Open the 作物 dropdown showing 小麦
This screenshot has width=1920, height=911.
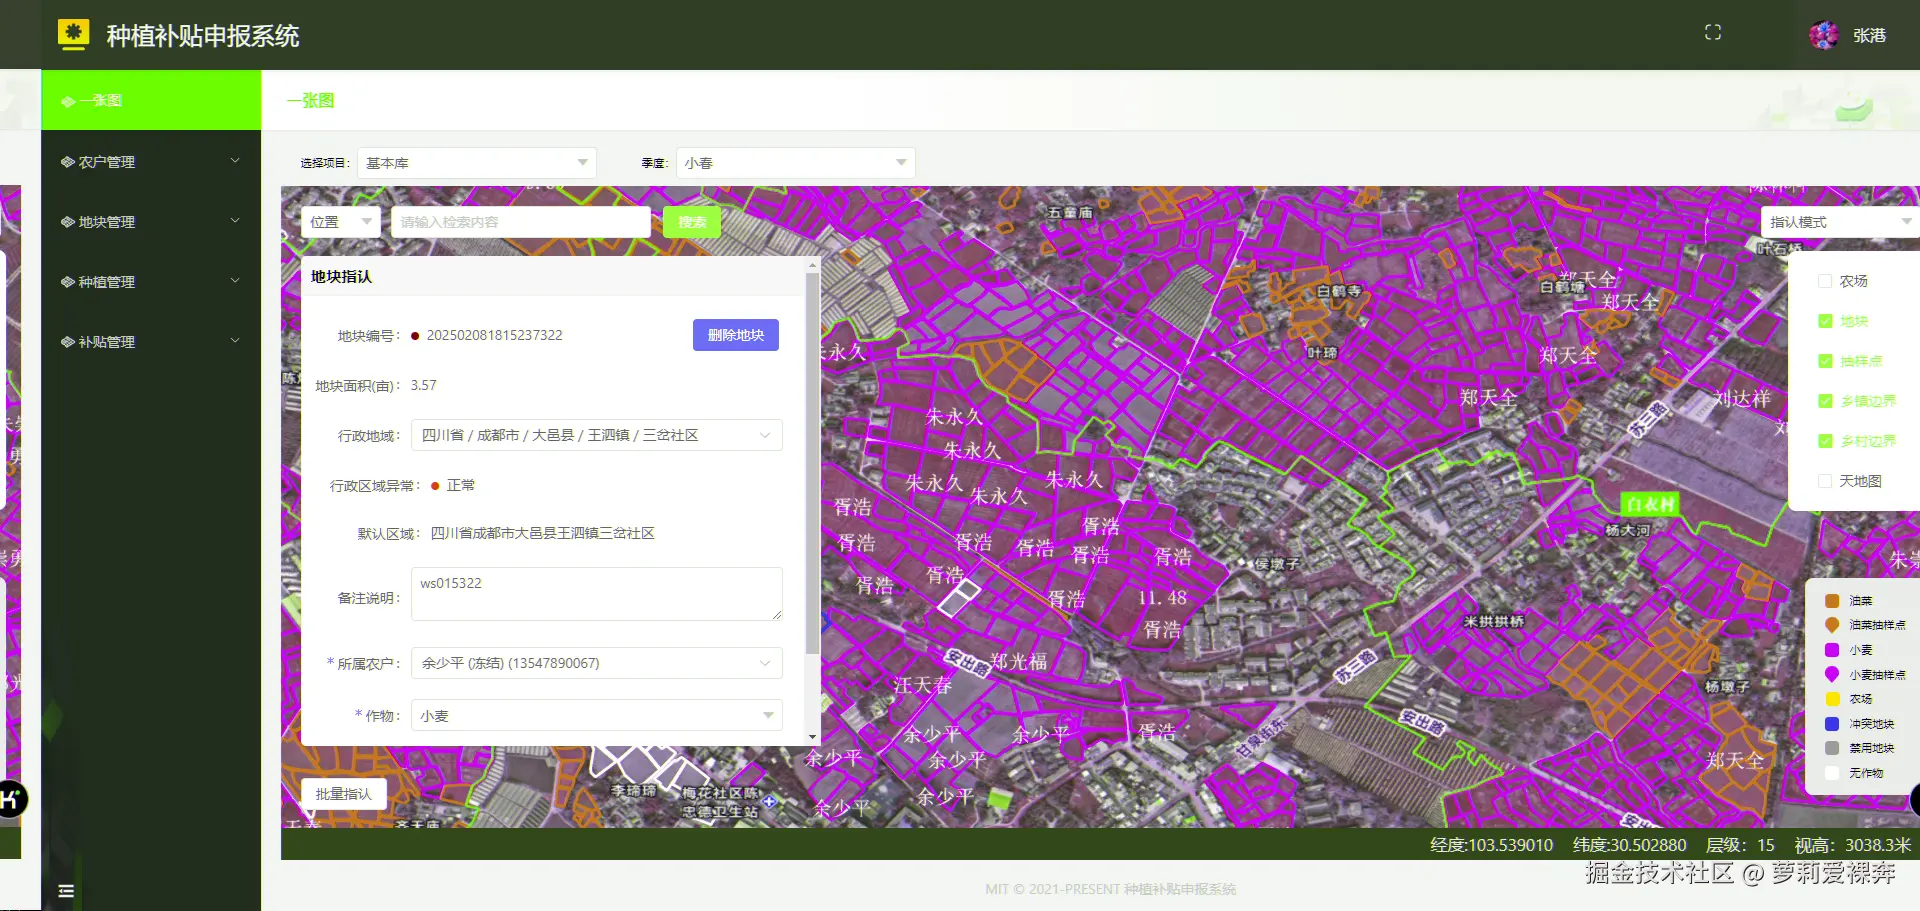pyautogui.click(x=597, y=715)
